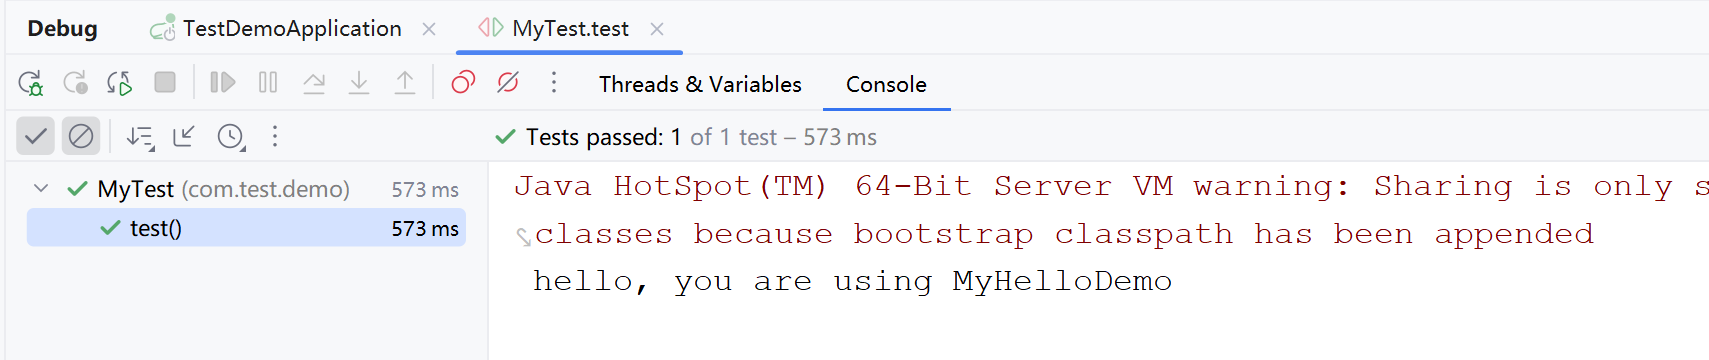The height and width of the screenshot is (360, 1709).
Task: Switch to Threads & Variables tab
Action: (700, 84)
